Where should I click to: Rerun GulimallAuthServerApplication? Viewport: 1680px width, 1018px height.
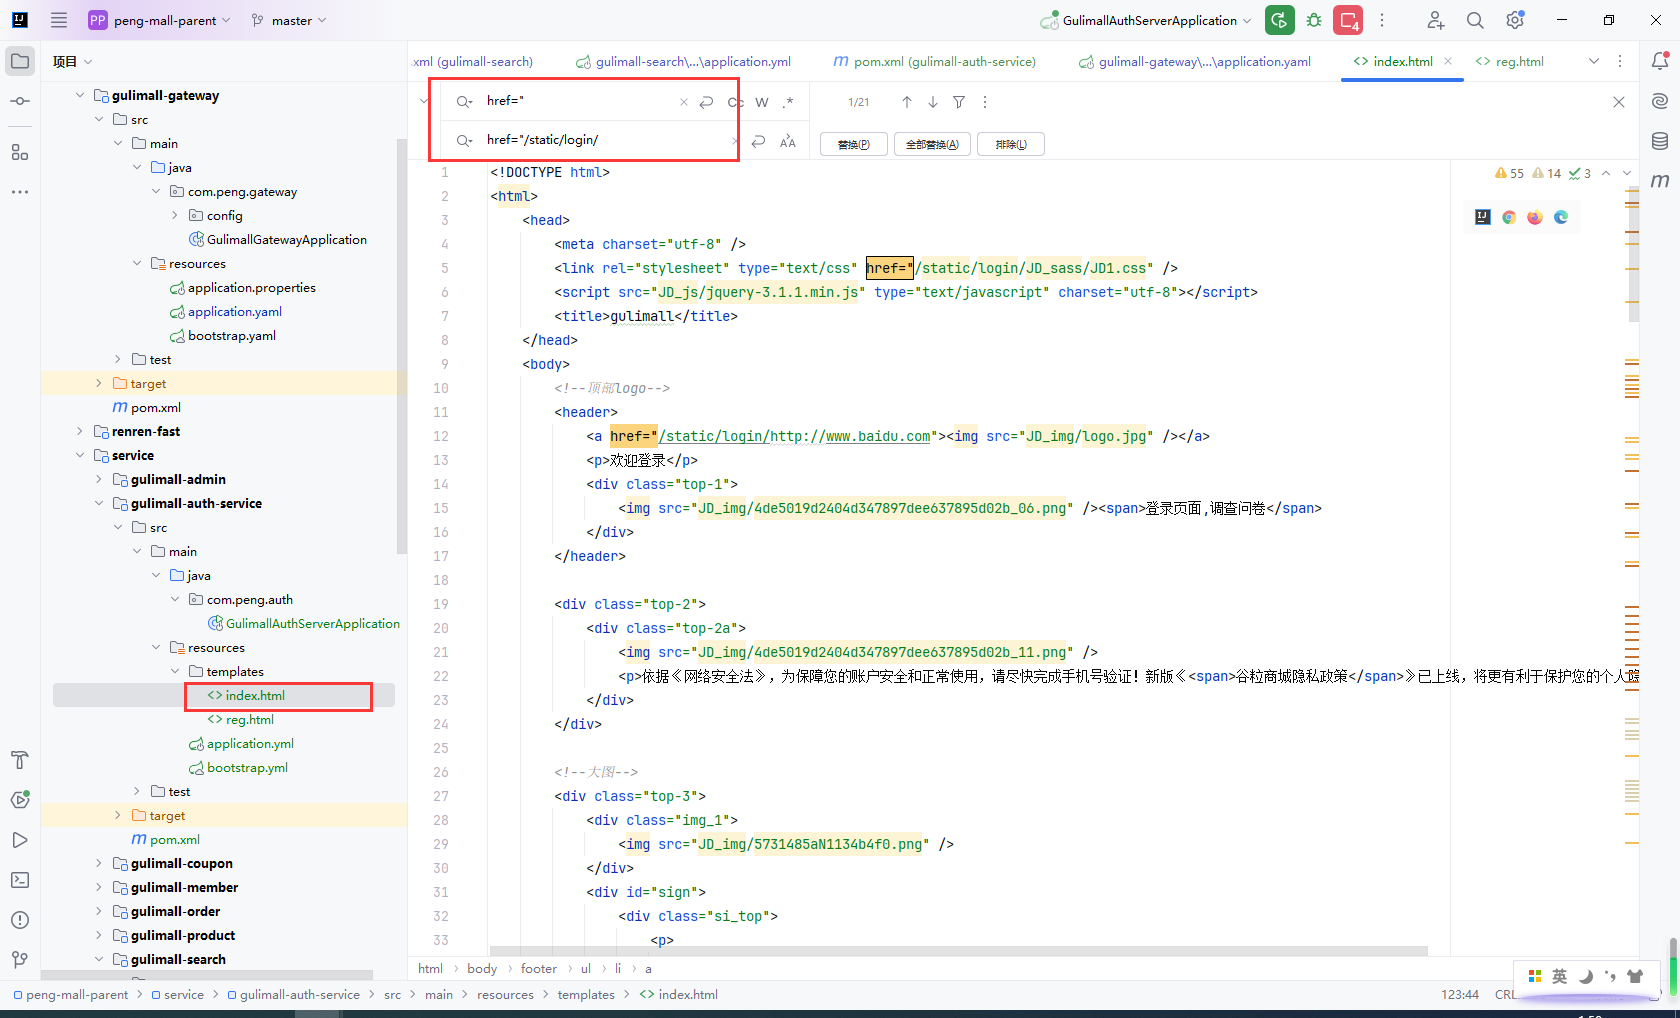[1280, 20]
